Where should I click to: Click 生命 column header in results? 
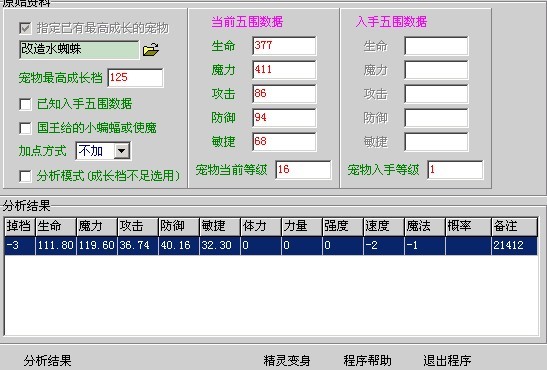[56, 227]
